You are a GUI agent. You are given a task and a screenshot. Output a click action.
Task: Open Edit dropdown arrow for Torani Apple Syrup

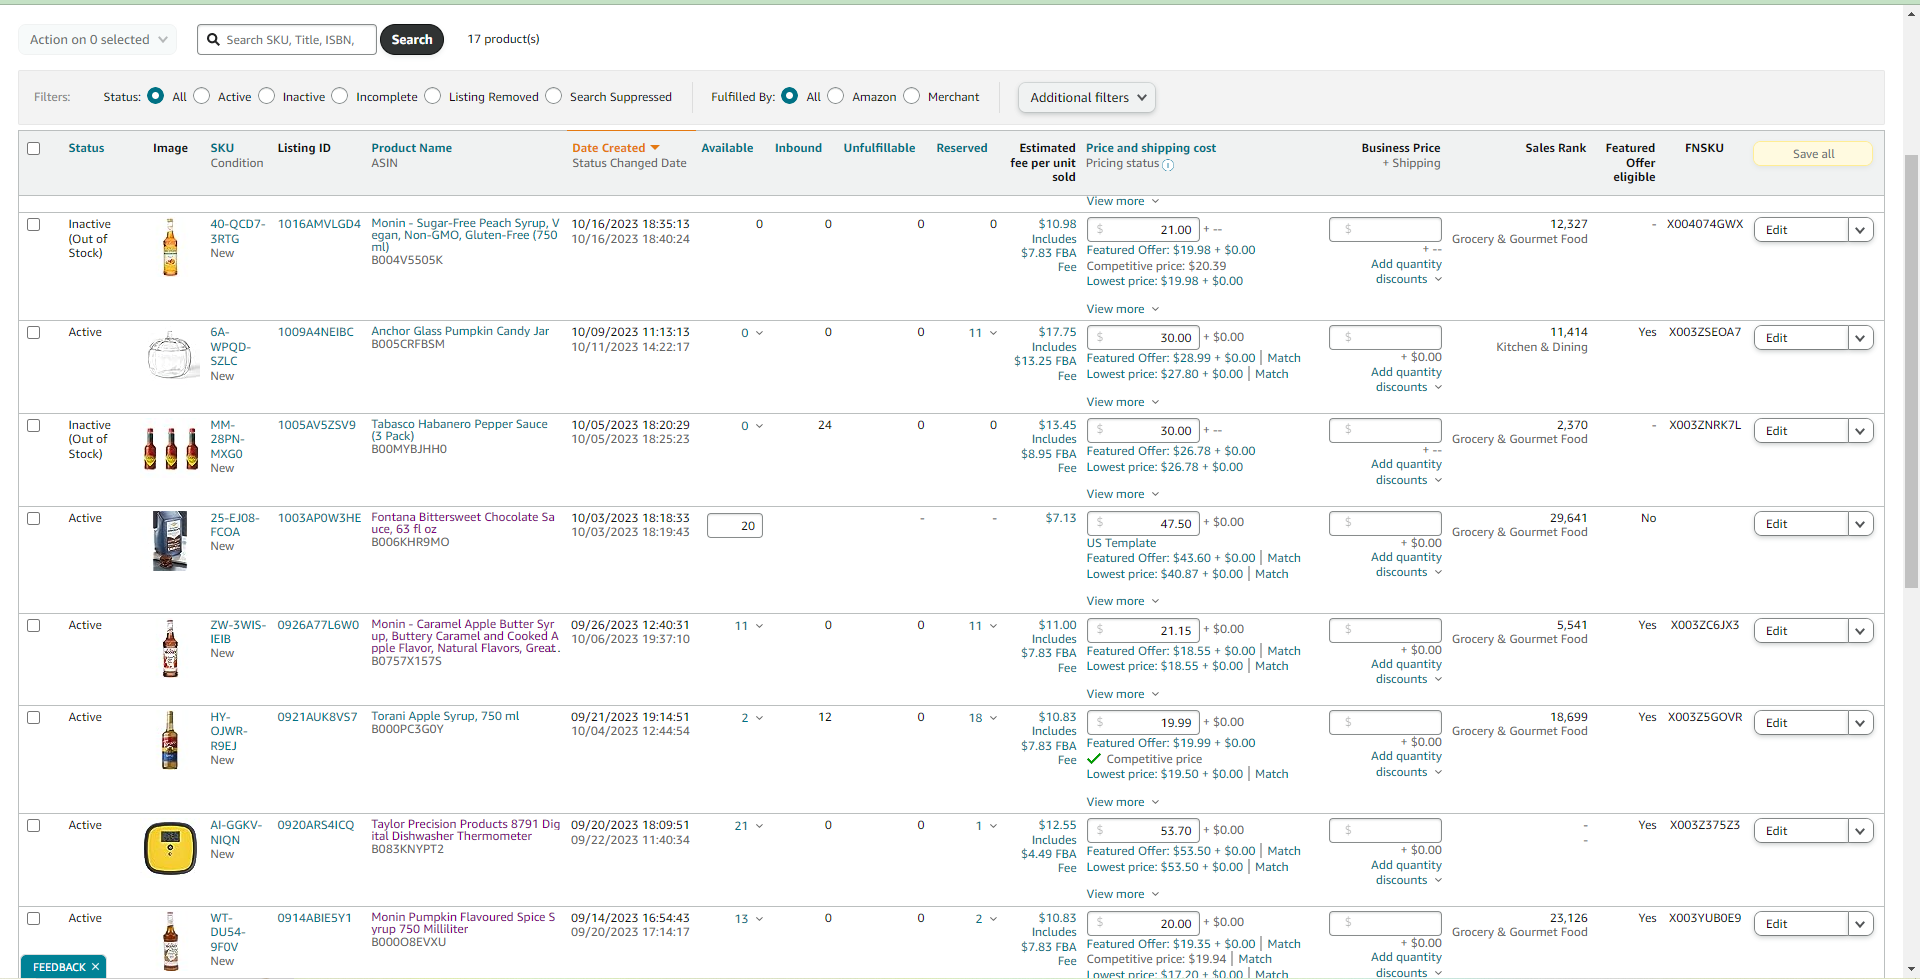(1860, 723)
